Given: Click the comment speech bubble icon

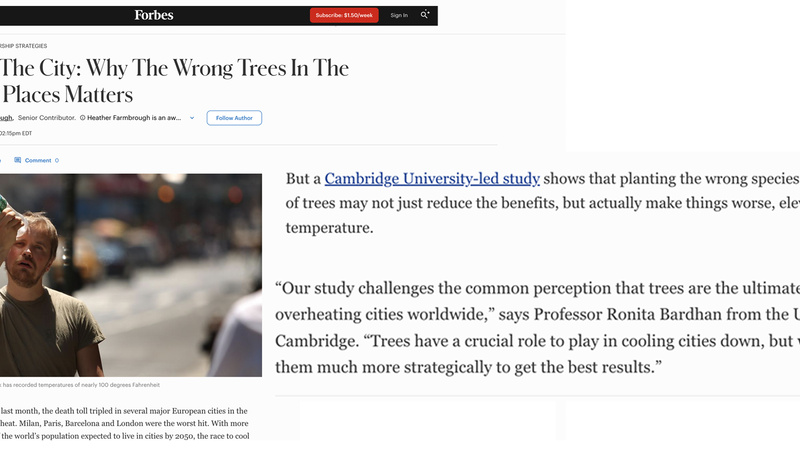Looking at the screenshot, I should [18, 160].
